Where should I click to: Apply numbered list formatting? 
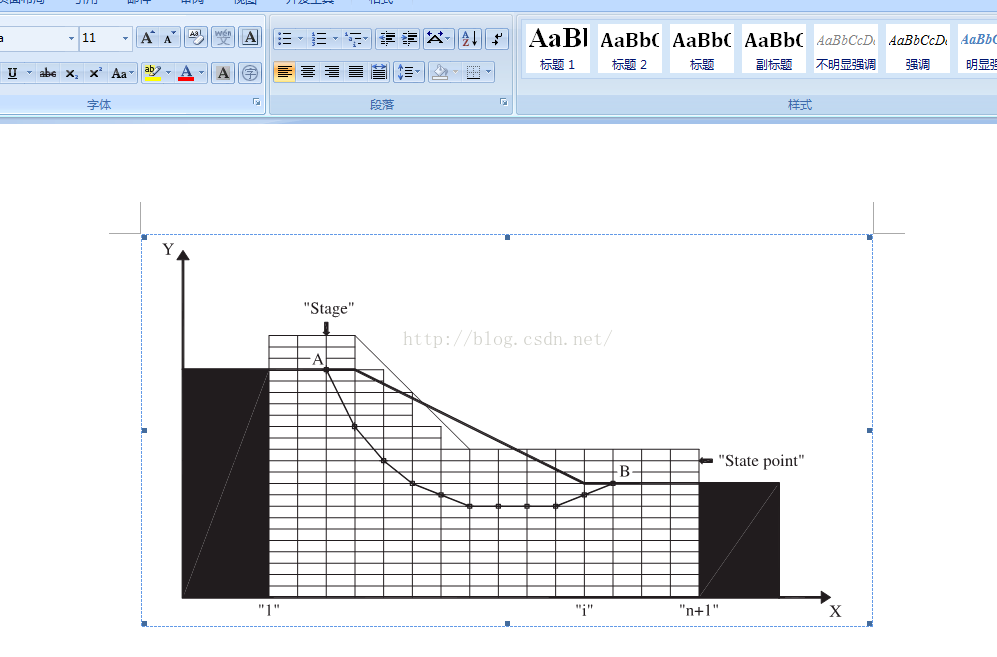(319, 39)
